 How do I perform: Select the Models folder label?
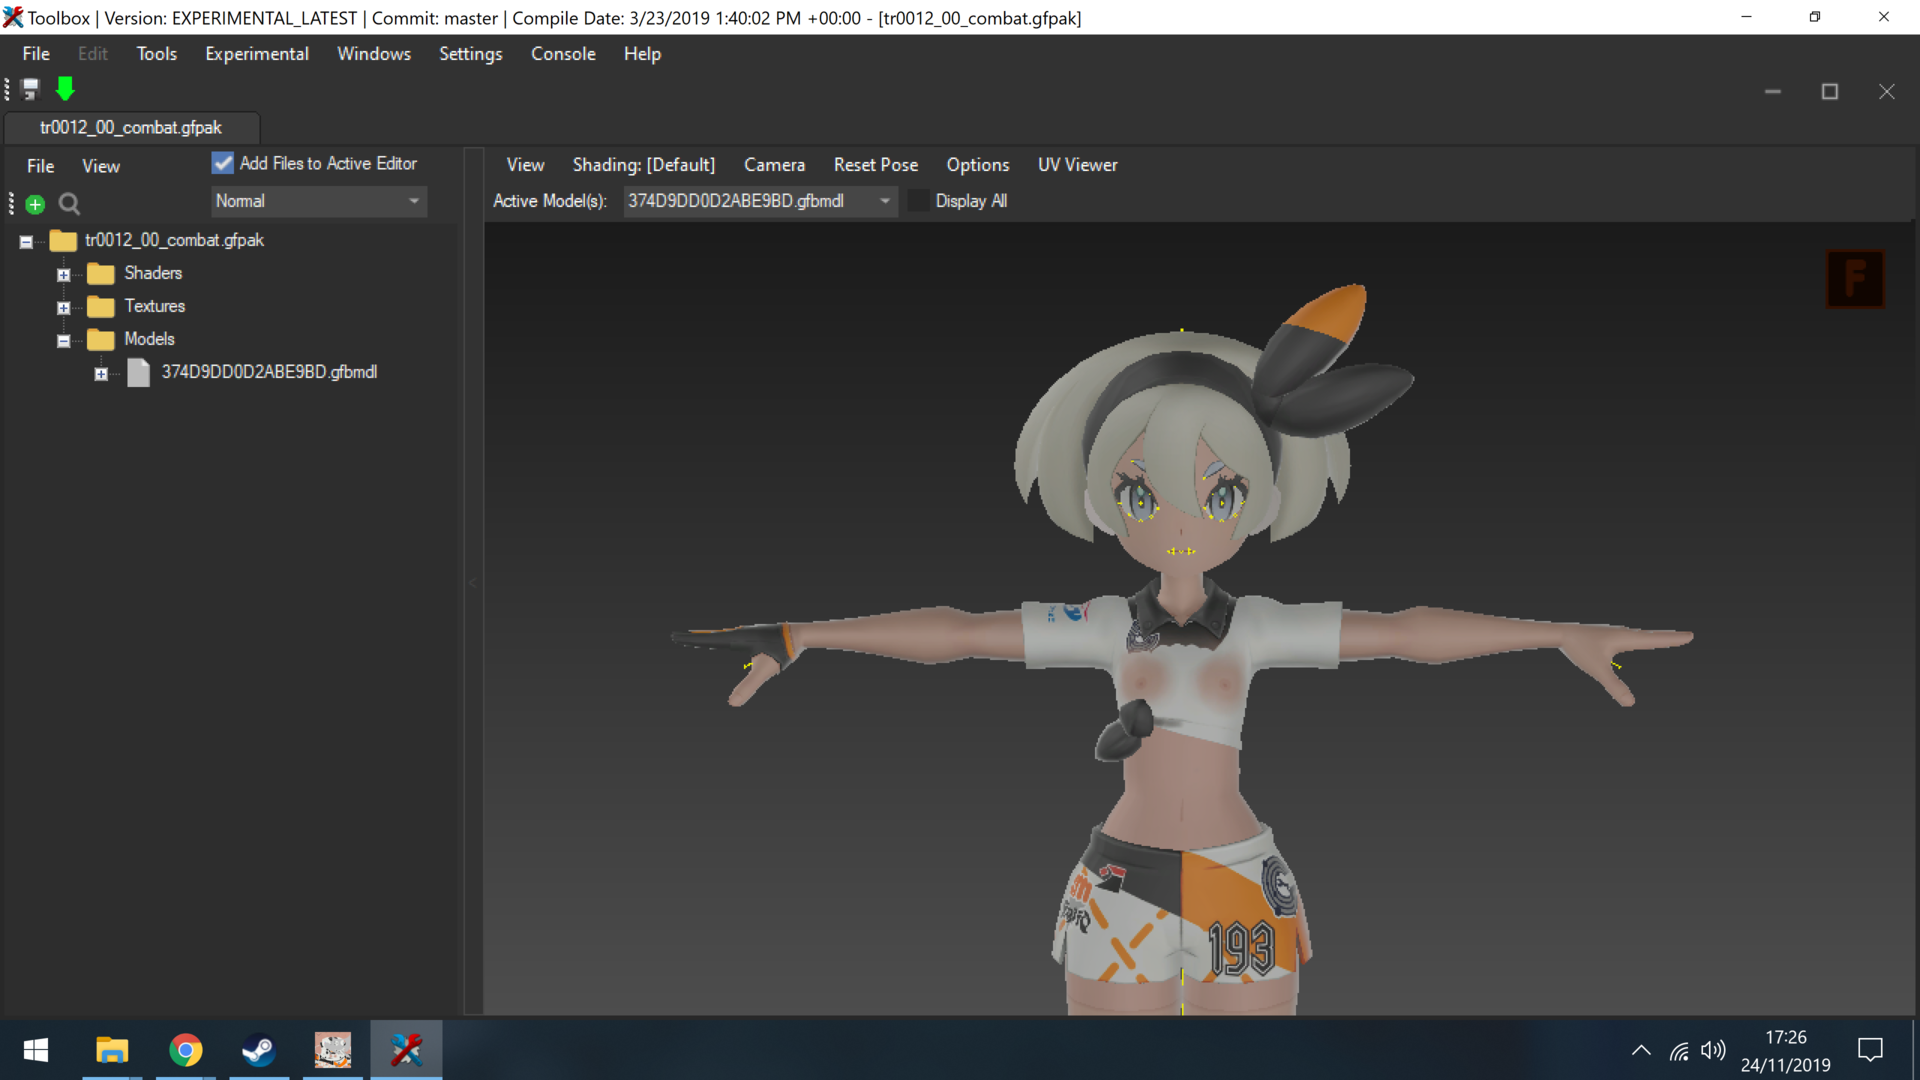[x=149, y=340]
